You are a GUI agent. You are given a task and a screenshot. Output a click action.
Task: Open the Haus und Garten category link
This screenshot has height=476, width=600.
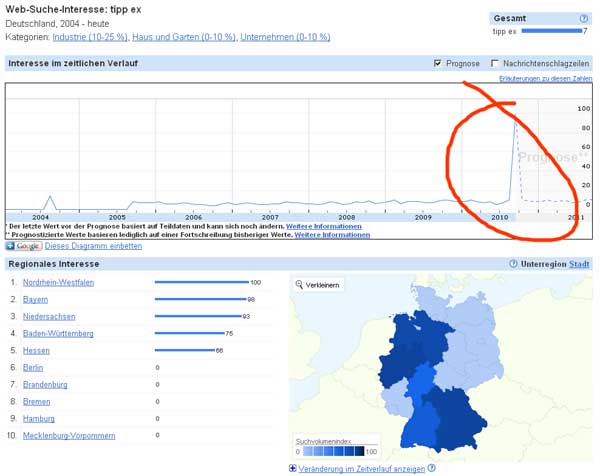pos(184,37)
